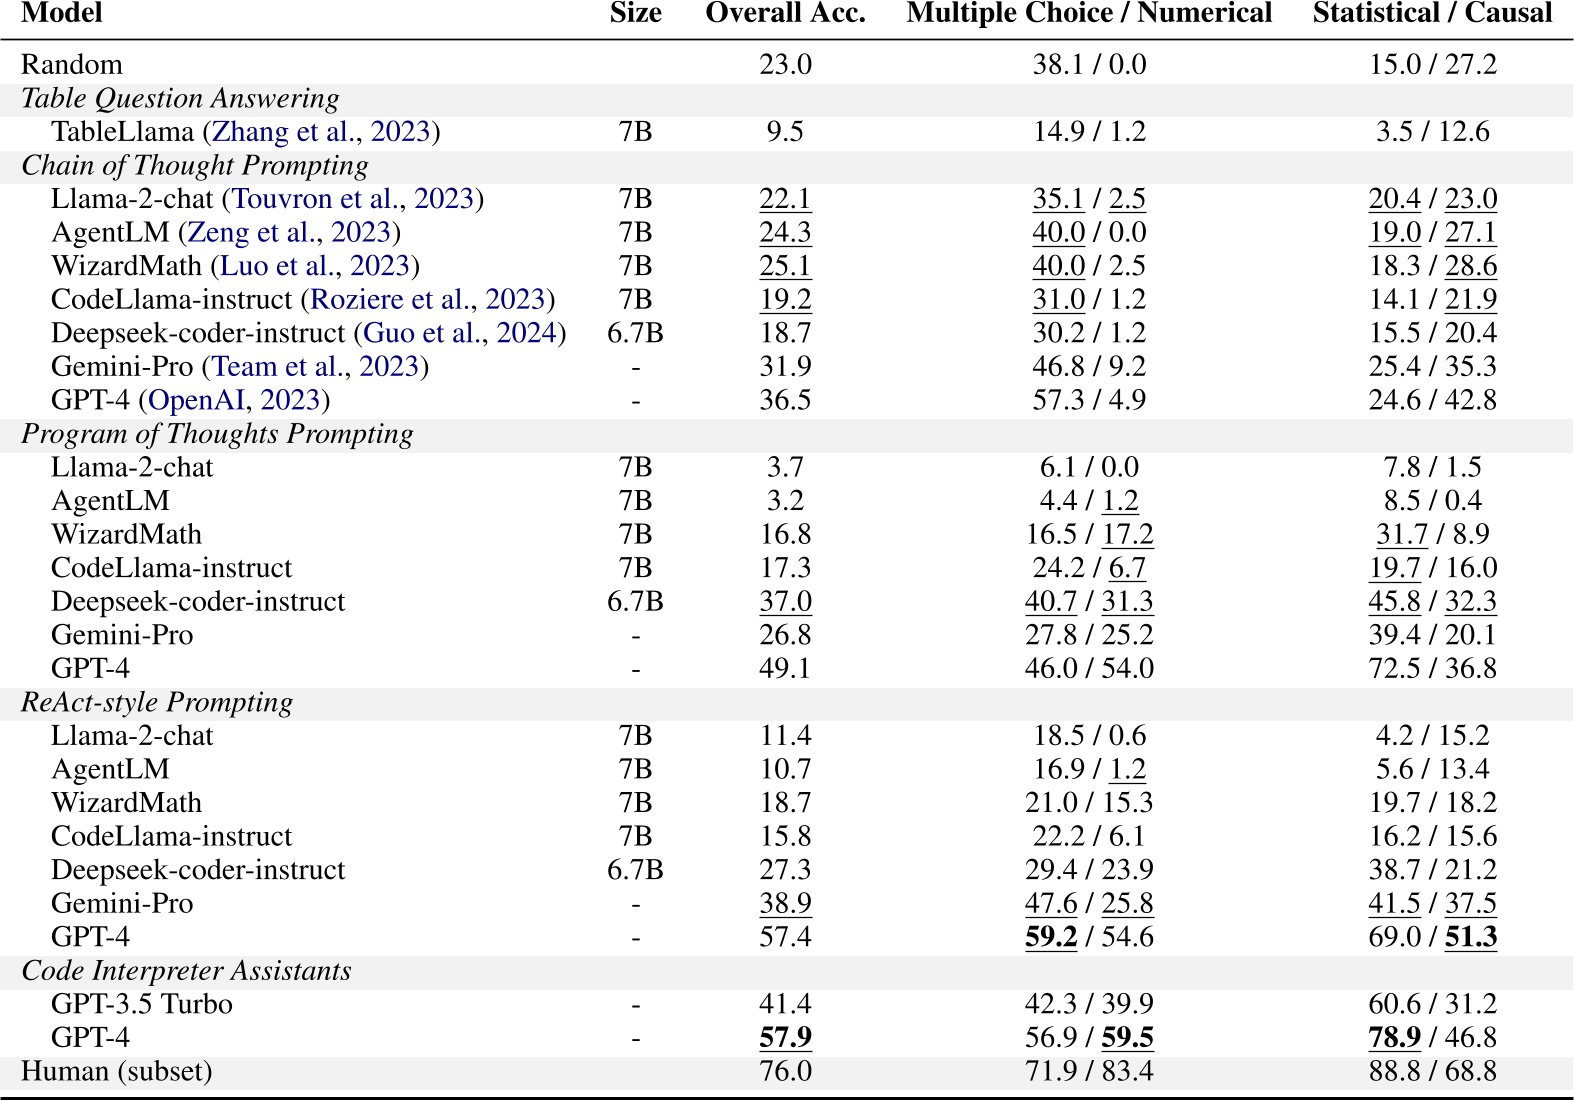Click the Multiple Choice / Numerical header
The image size is (1575, 1101).
[1089, 13]
